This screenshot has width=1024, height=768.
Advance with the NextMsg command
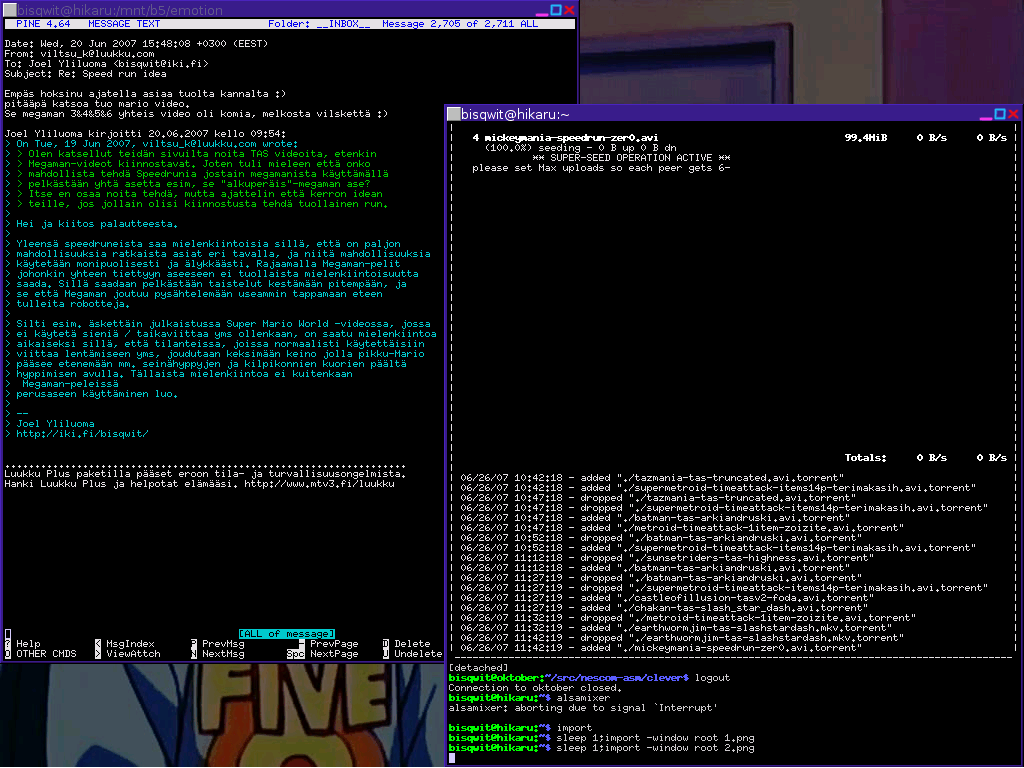(x=222, y=653)
